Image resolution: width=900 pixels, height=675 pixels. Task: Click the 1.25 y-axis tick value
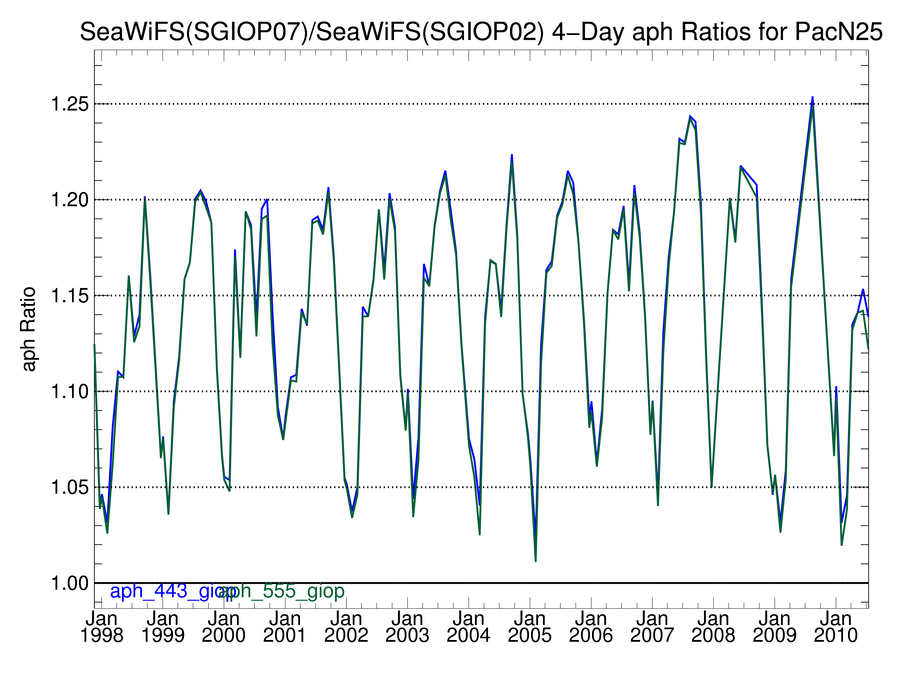coord(71,104)
